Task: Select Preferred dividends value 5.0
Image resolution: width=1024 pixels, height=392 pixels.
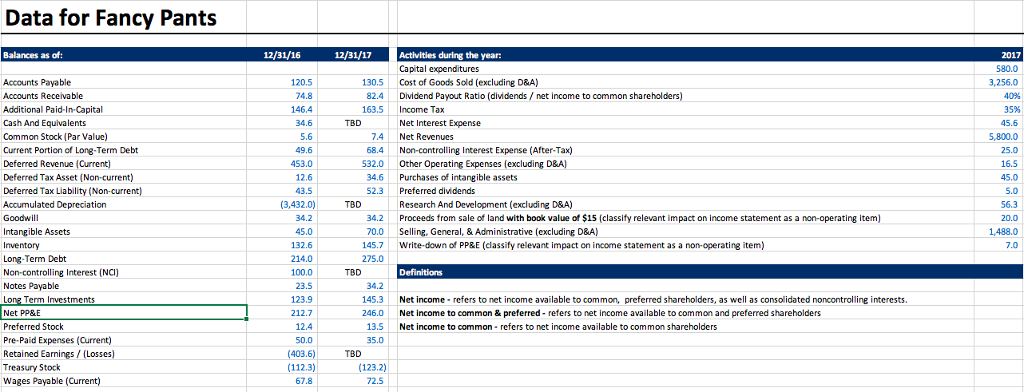Action: (999, 191)
